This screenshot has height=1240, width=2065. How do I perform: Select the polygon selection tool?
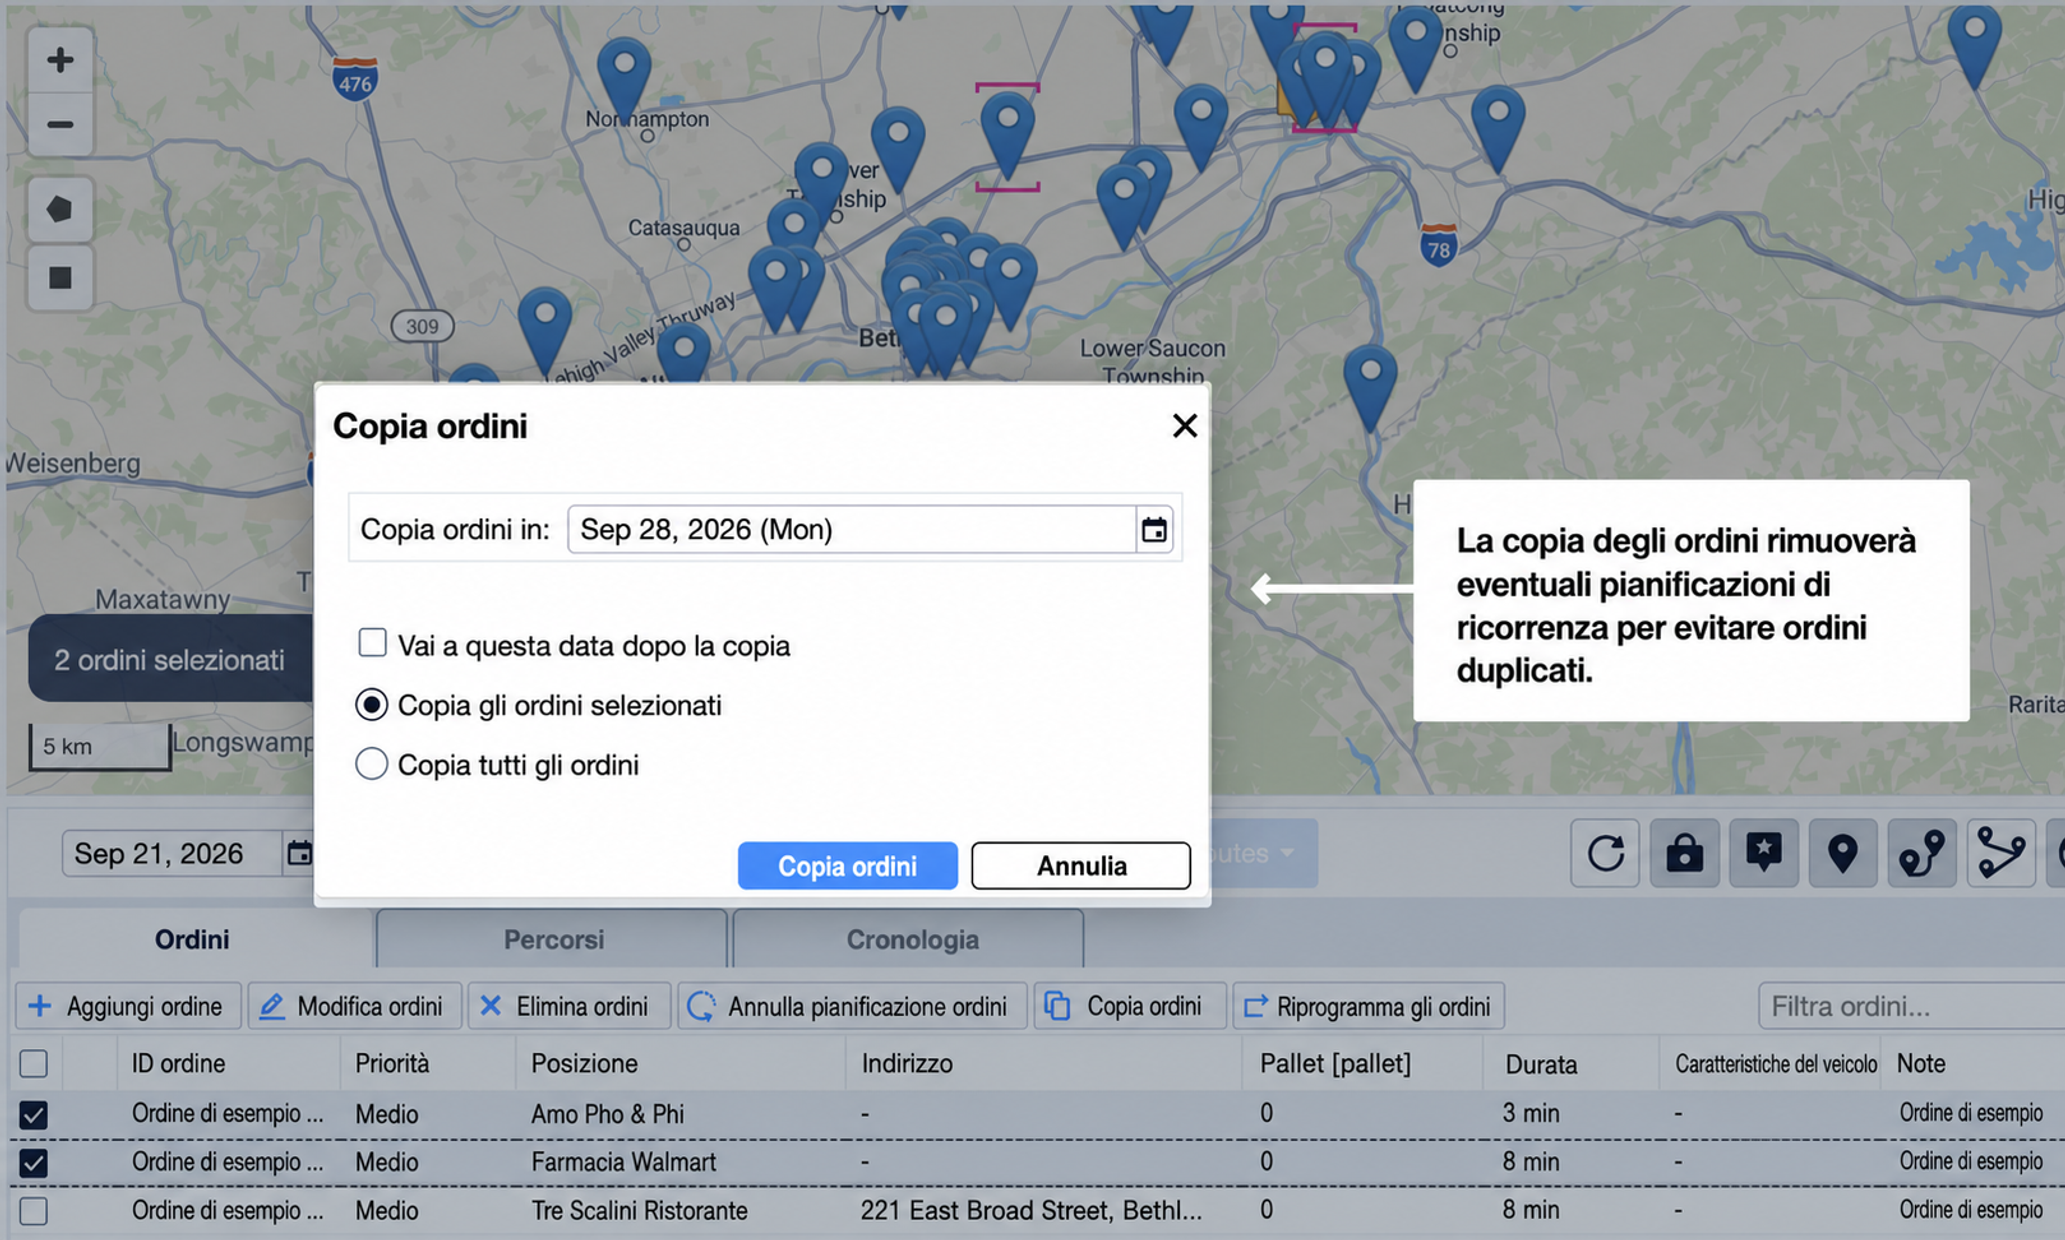[x=60, y=210]
